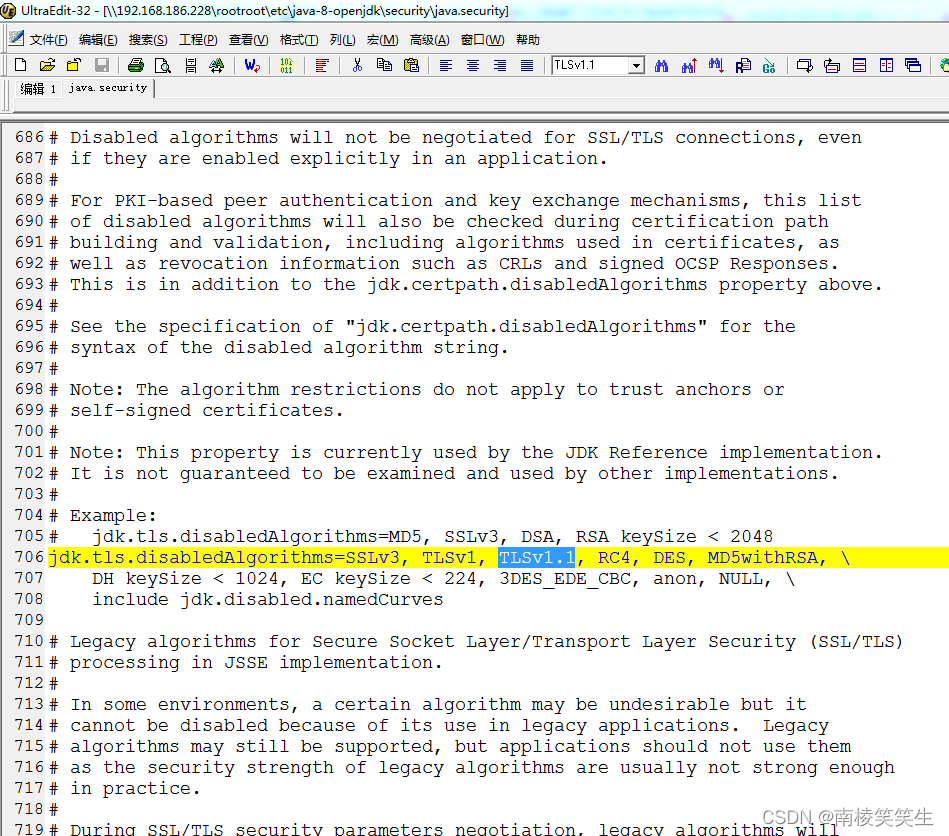Image resolution: width=949 pixels, height=836 pixels.
Task: Open 帮助 menu
Action: pyautogui.click(x=527, y=40)
